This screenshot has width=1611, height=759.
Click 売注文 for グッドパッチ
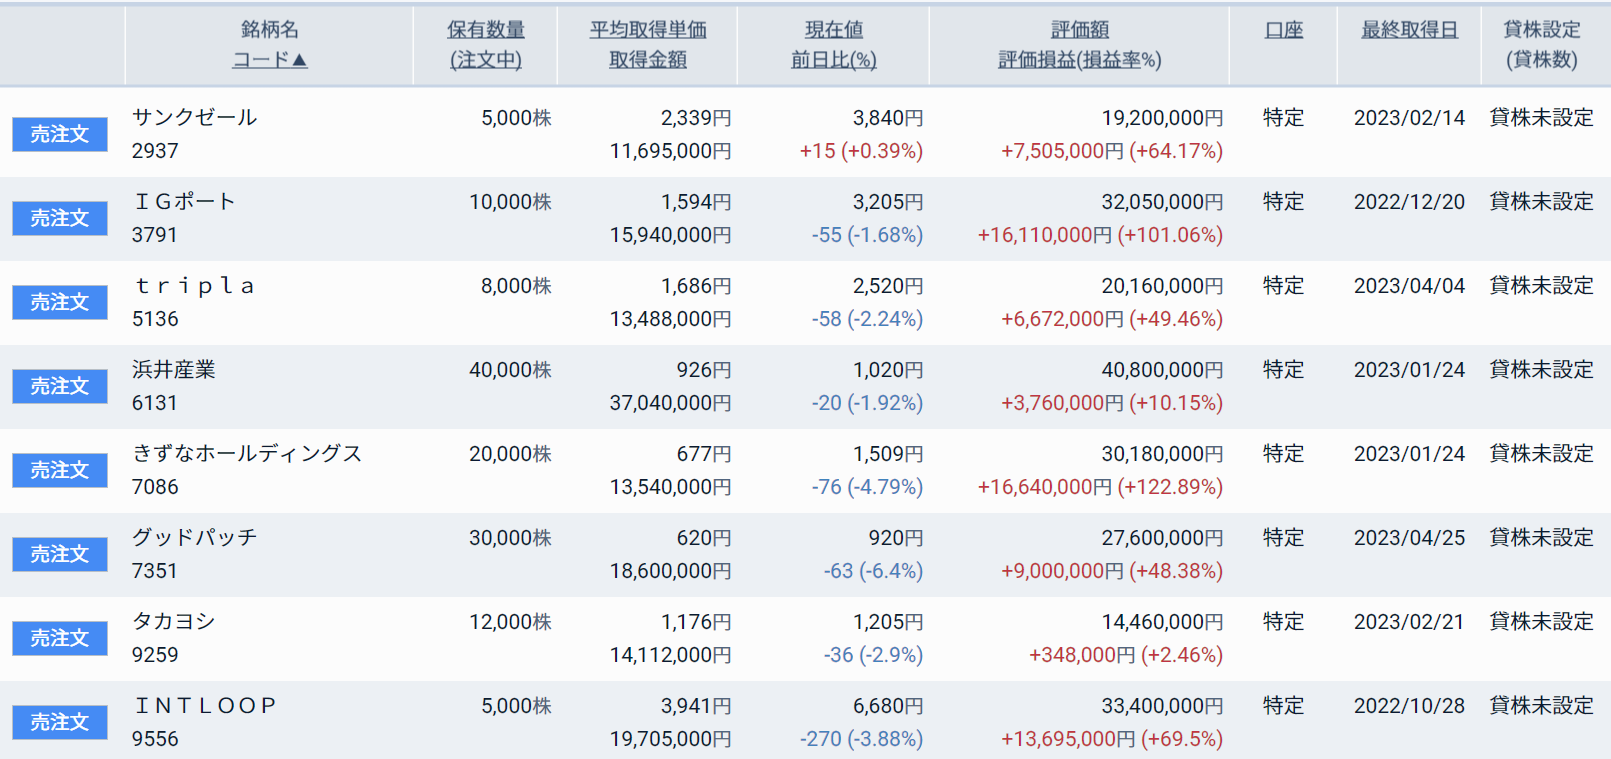[x=60, y=554]
